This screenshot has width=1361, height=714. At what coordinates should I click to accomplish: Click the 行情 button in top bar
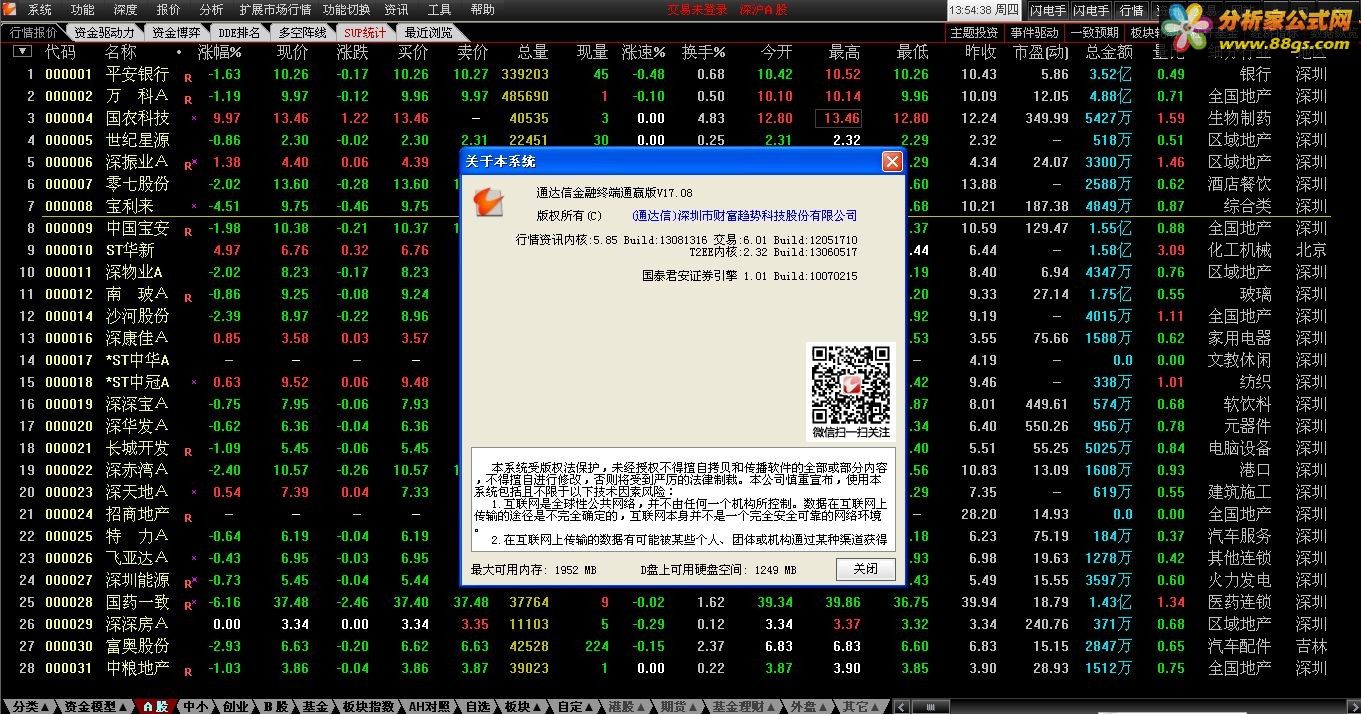pos(1131,10)
